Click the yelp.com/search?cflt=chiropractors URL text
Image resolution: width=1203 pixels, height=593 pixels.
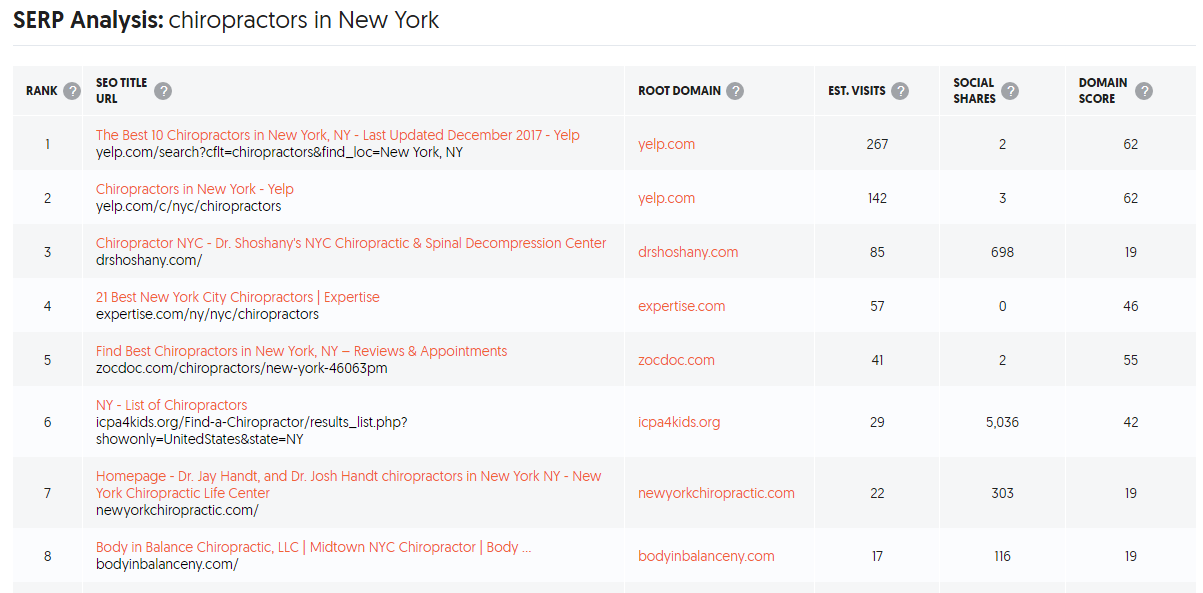click(279, 152)
